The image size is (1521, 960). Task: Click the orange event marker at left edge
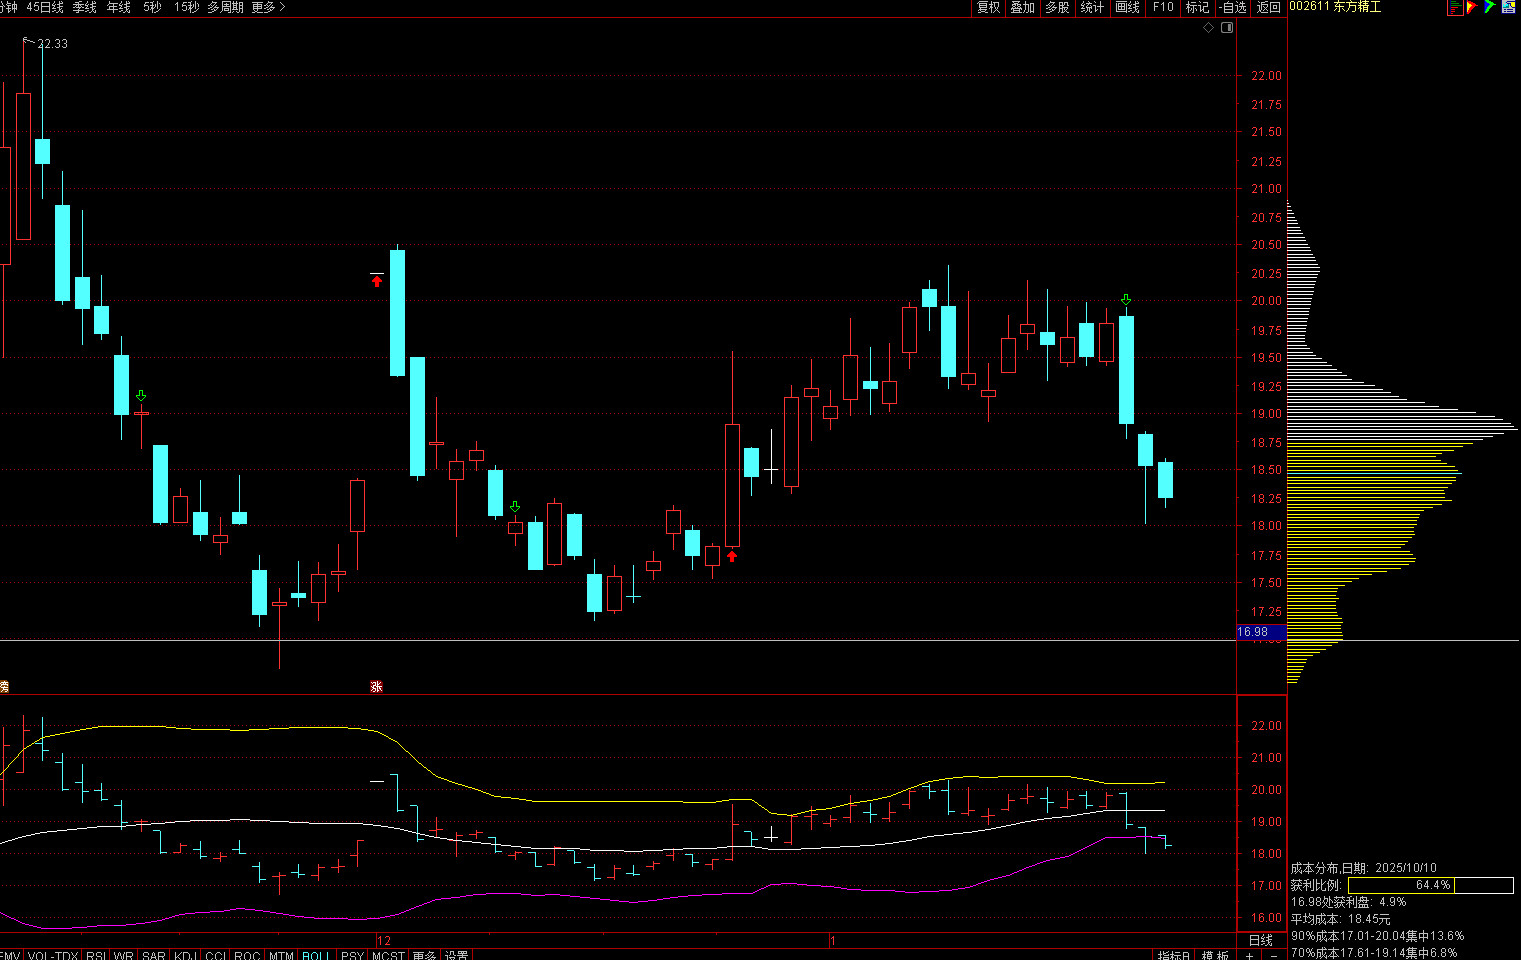(3, 687)
